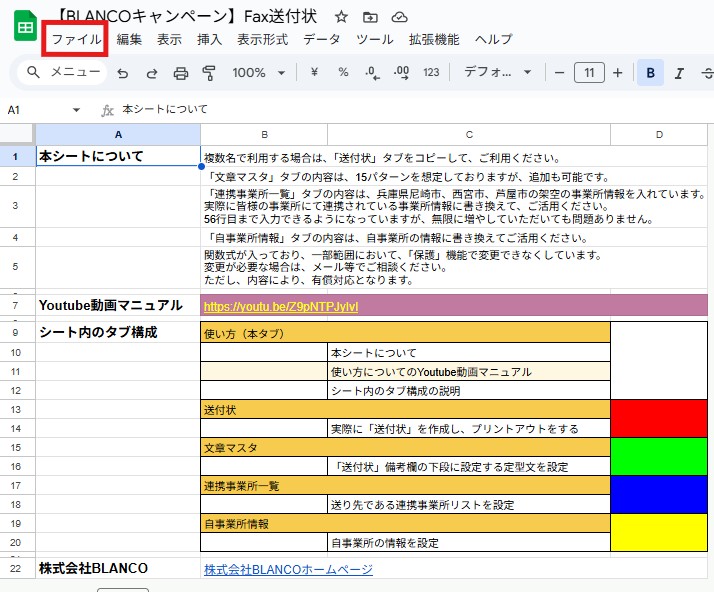Open 株式会社BLANCOホームページ link
714x592 pixels.
click(288, 569)
